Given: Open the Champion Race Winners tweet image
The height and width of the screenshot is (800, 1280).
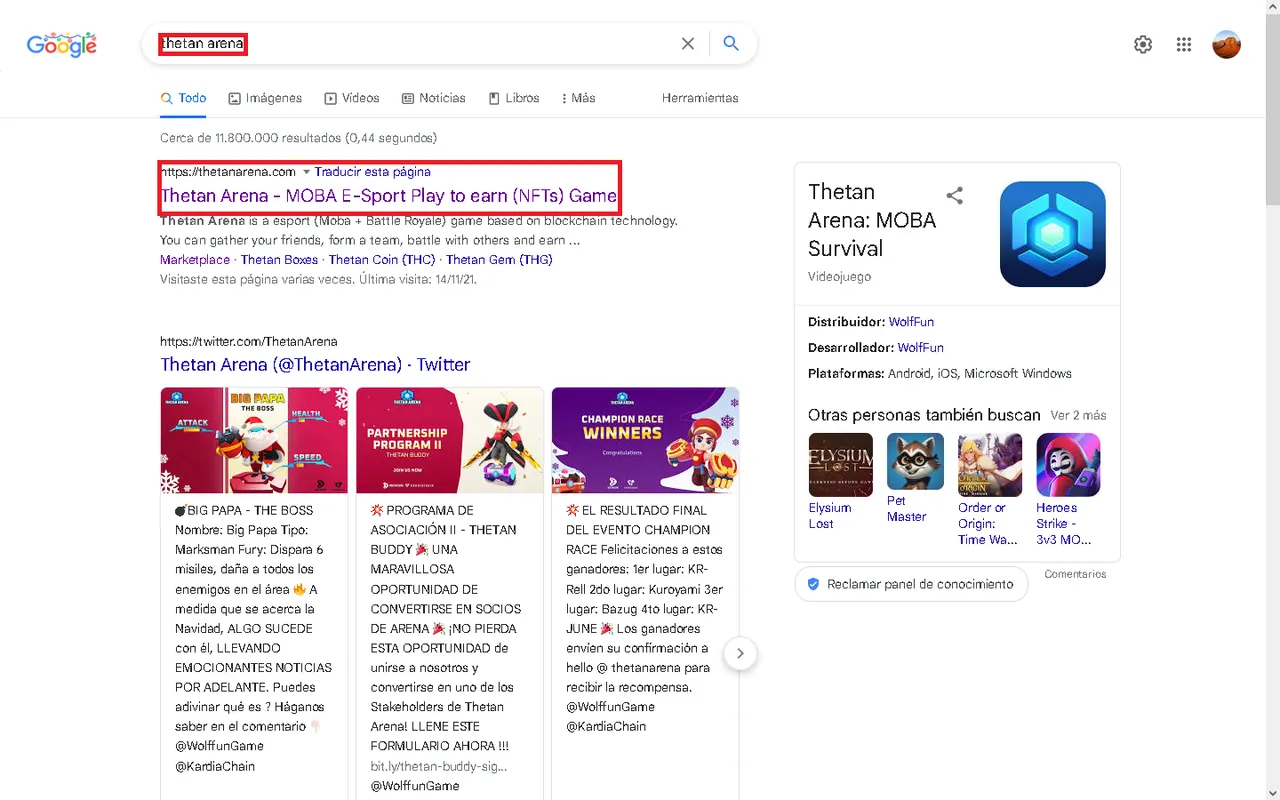Looking at the screenshot, I should point(645,440).
